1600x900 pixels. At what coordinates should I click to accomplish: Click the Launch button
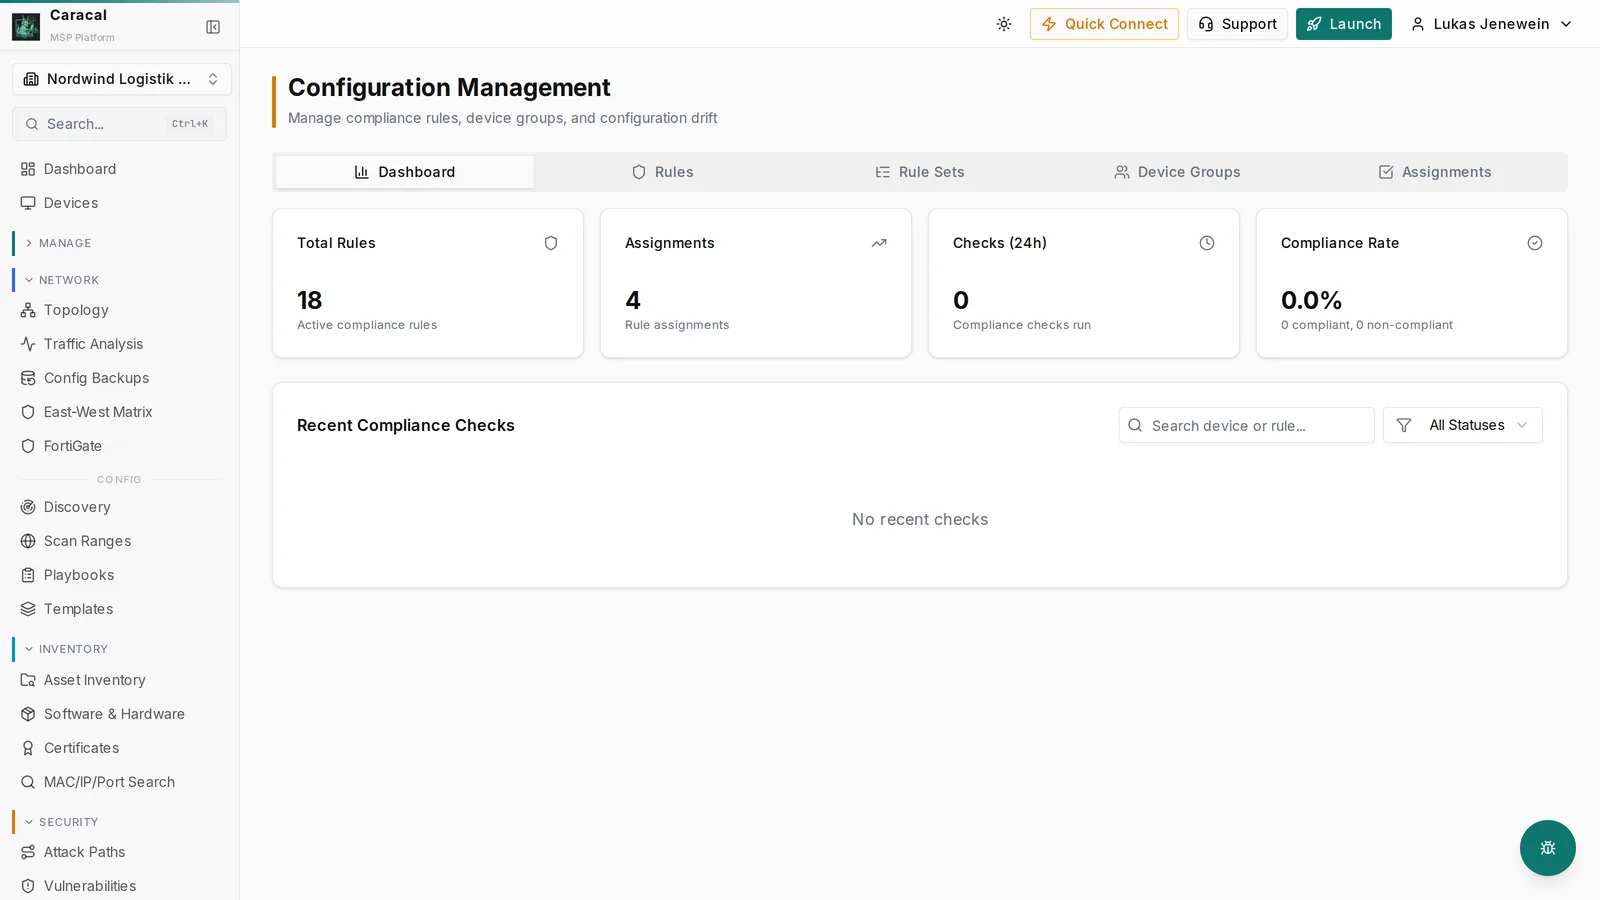point(1343,24)
